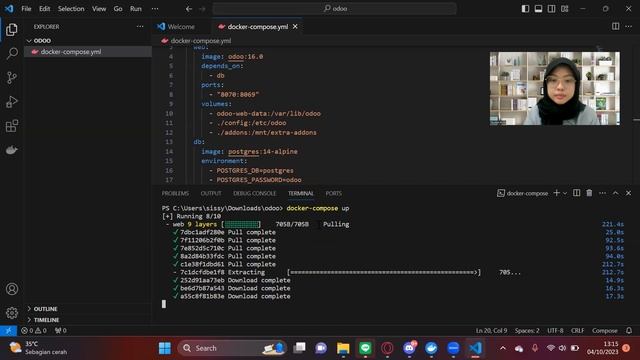Open Source Control view
The image size is (640, 360).
click(12, 78)
